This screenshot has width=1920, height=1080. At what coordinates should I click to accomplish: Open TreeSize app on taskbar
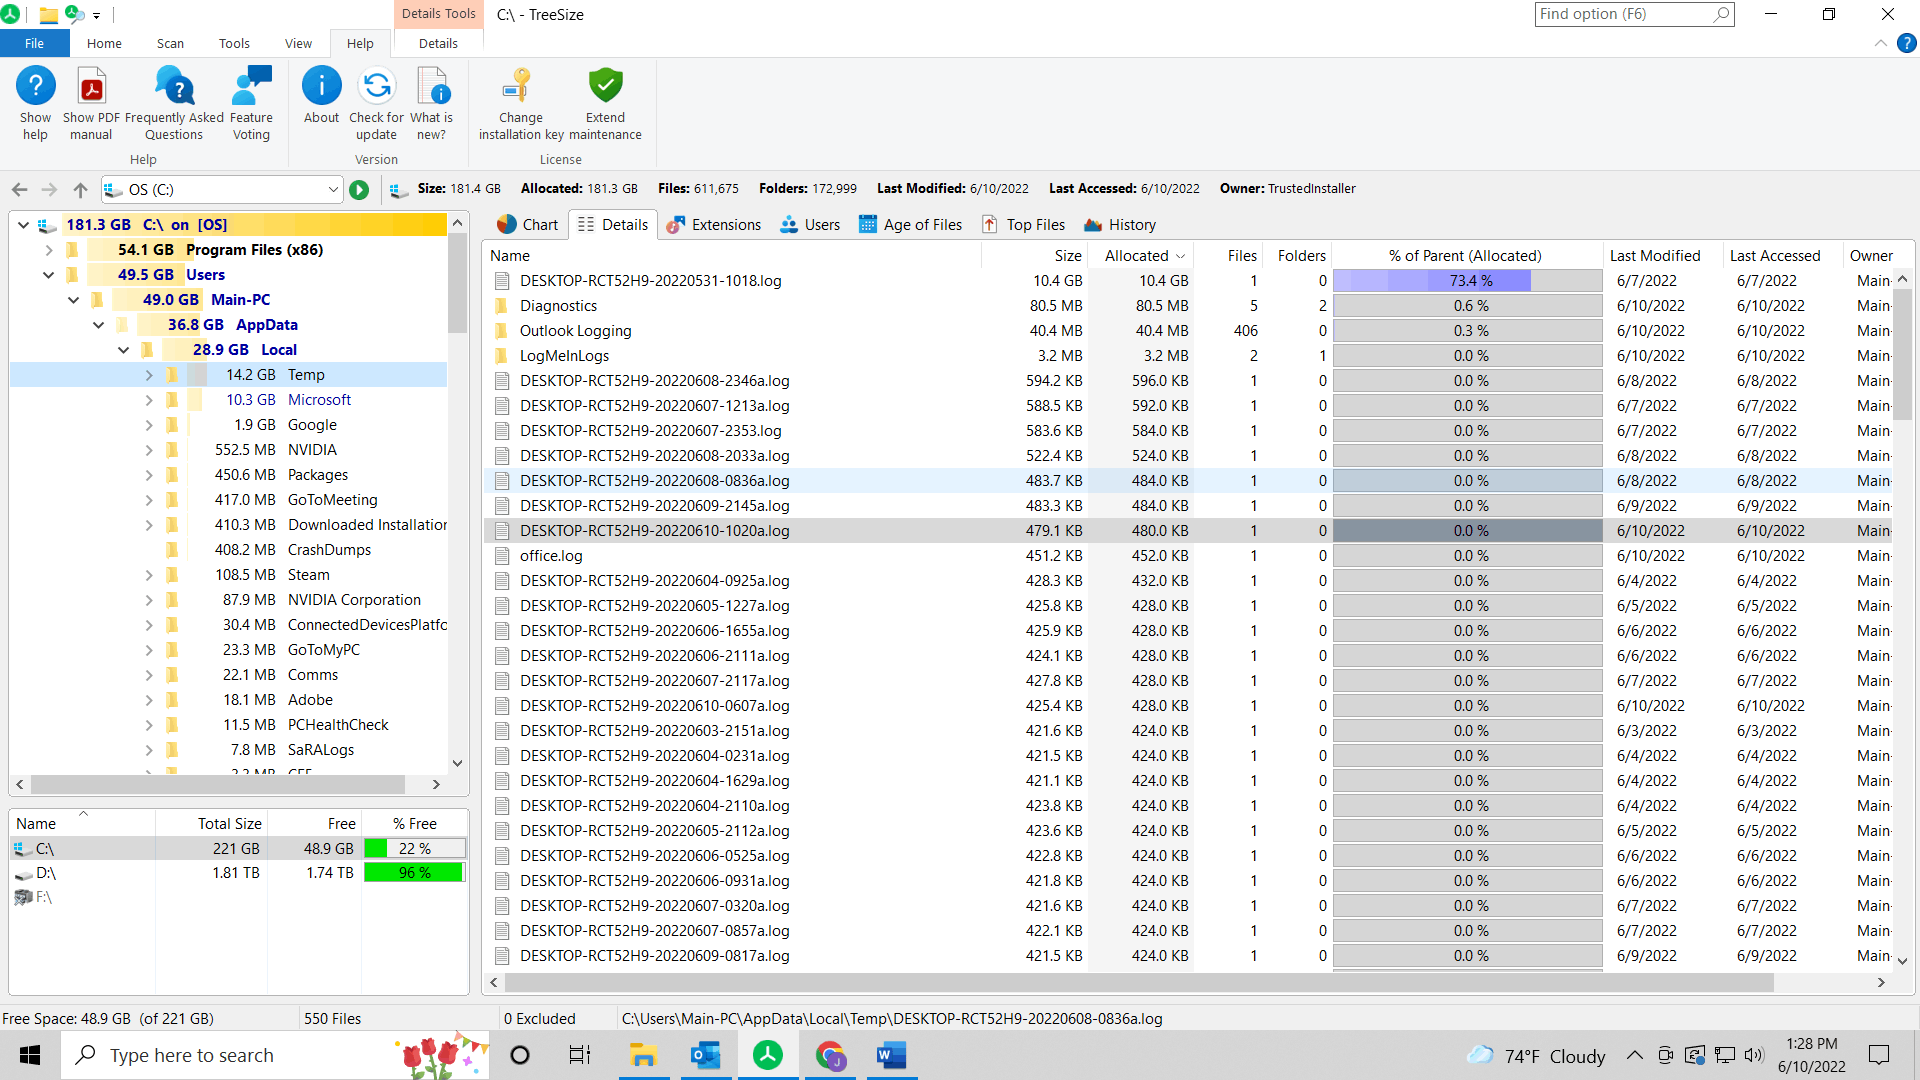tap(768, 1055)
